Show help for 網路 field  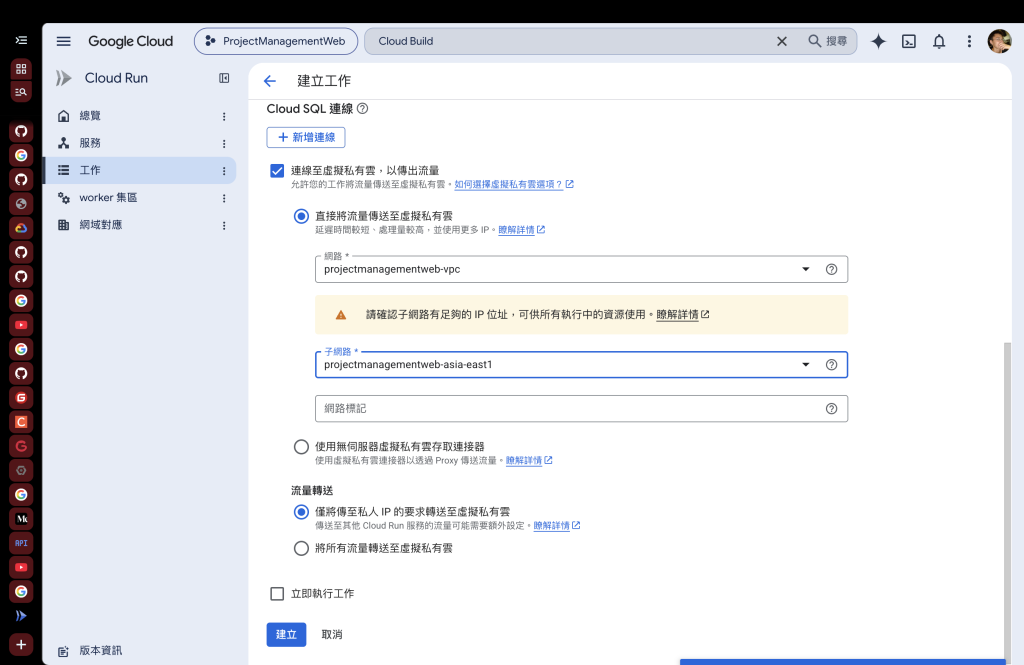(x=831, y=269)
